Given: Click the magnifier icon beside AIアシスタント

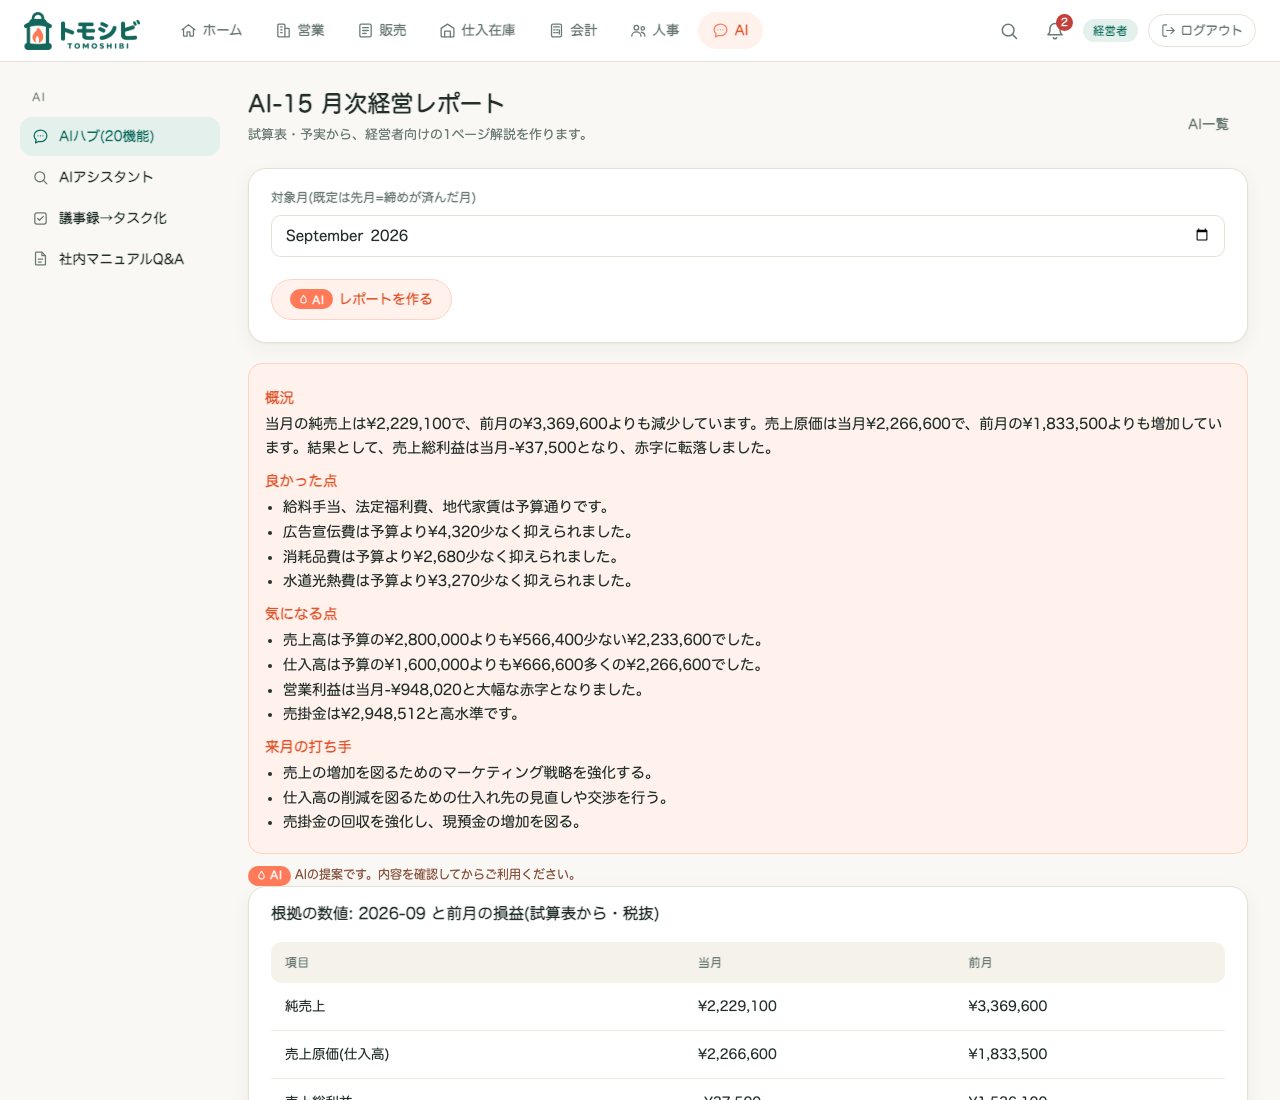Looking at the screenshot, I should tap(40, 177).
